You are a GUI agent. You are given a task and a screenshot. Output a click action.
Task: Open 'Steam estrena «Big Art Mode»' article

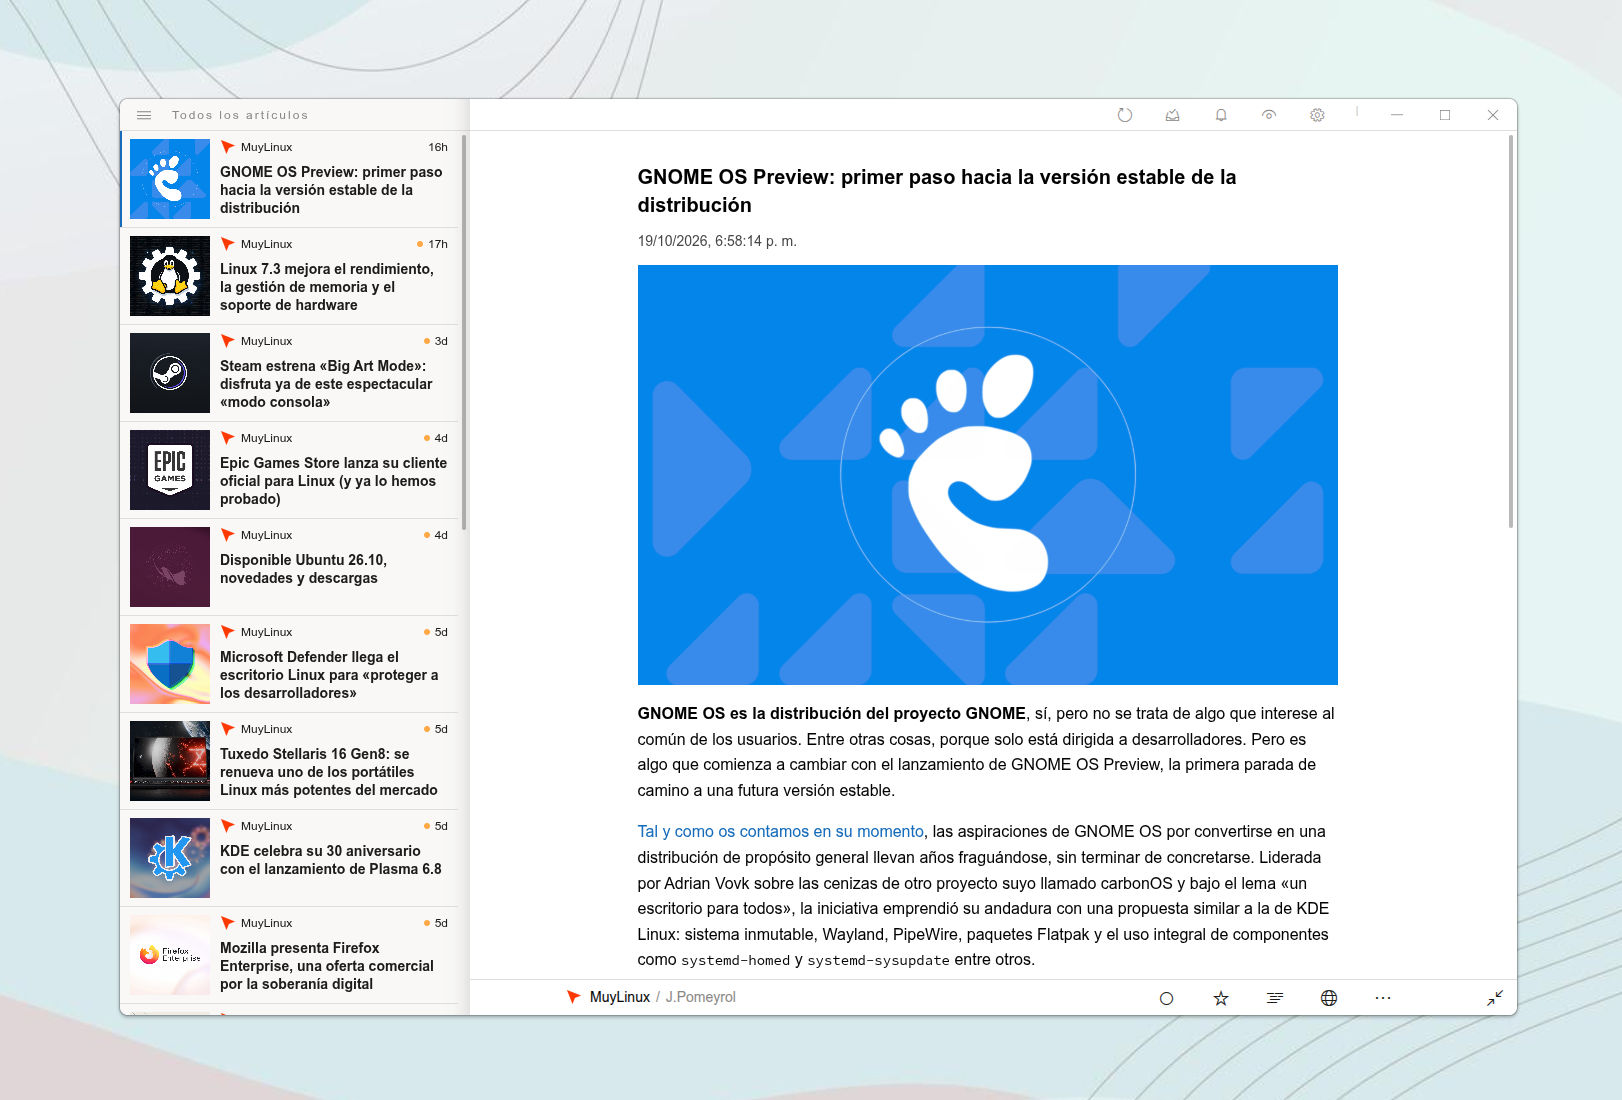pos(290,373)
